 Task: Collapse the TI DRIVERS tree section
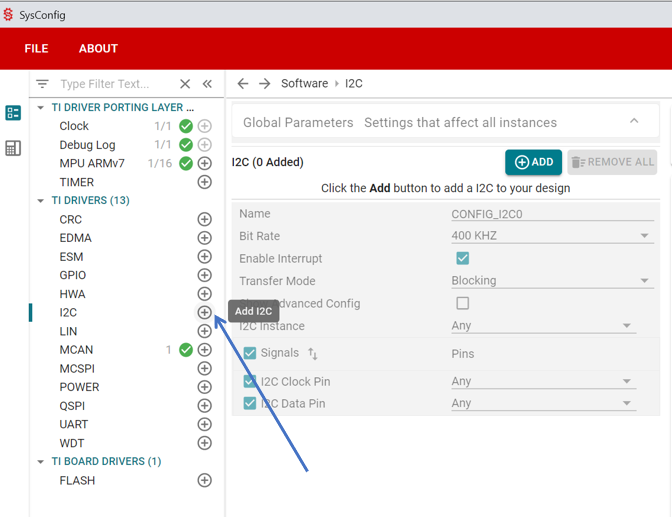41,201
